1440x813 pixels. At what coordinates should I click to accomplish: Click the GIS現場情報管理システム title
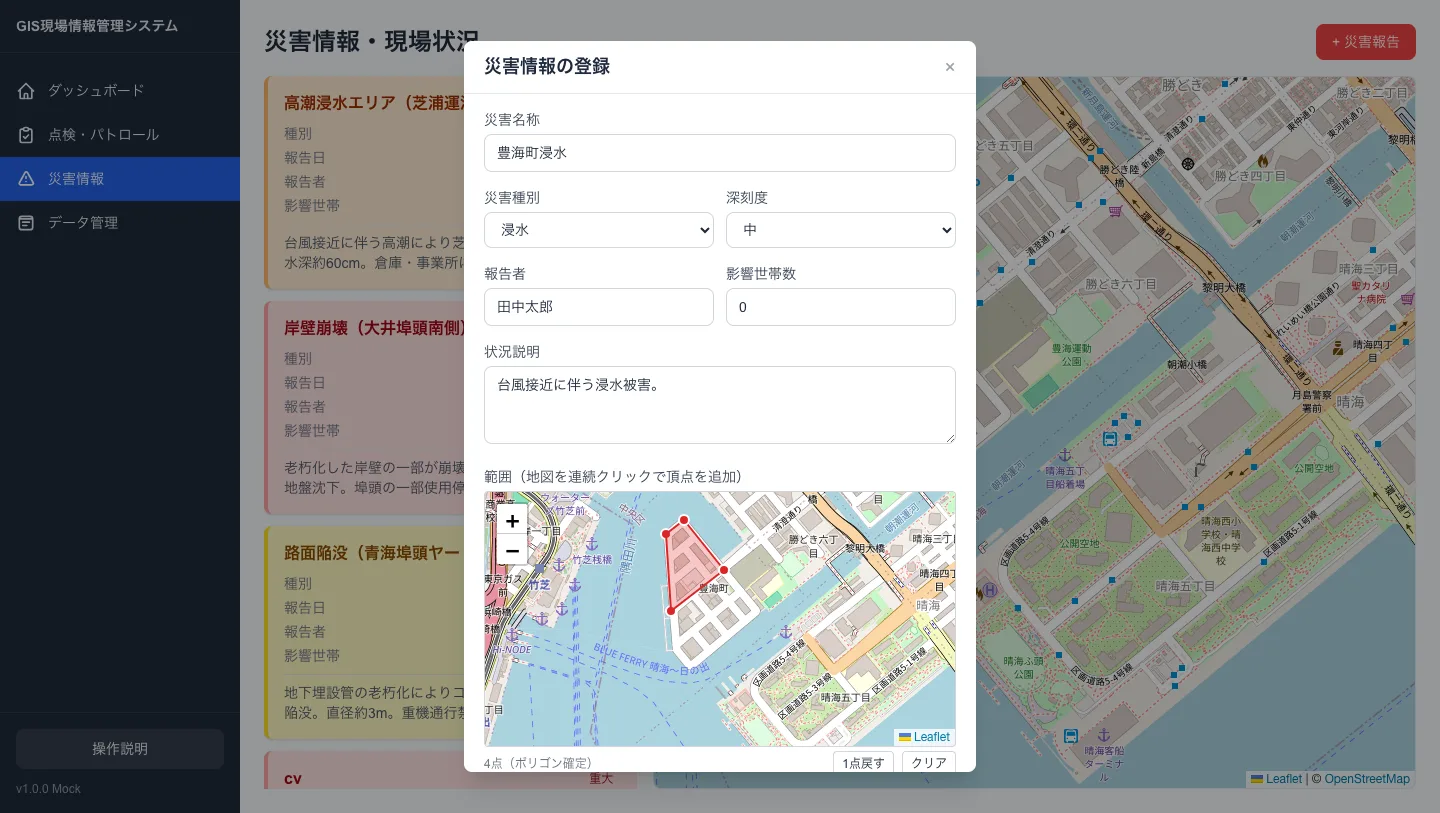97,26
